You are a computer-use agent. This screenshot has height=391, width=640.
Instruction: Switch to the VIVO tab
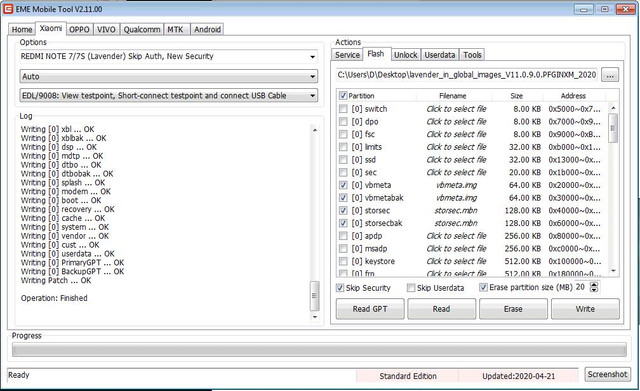(106, 29)
